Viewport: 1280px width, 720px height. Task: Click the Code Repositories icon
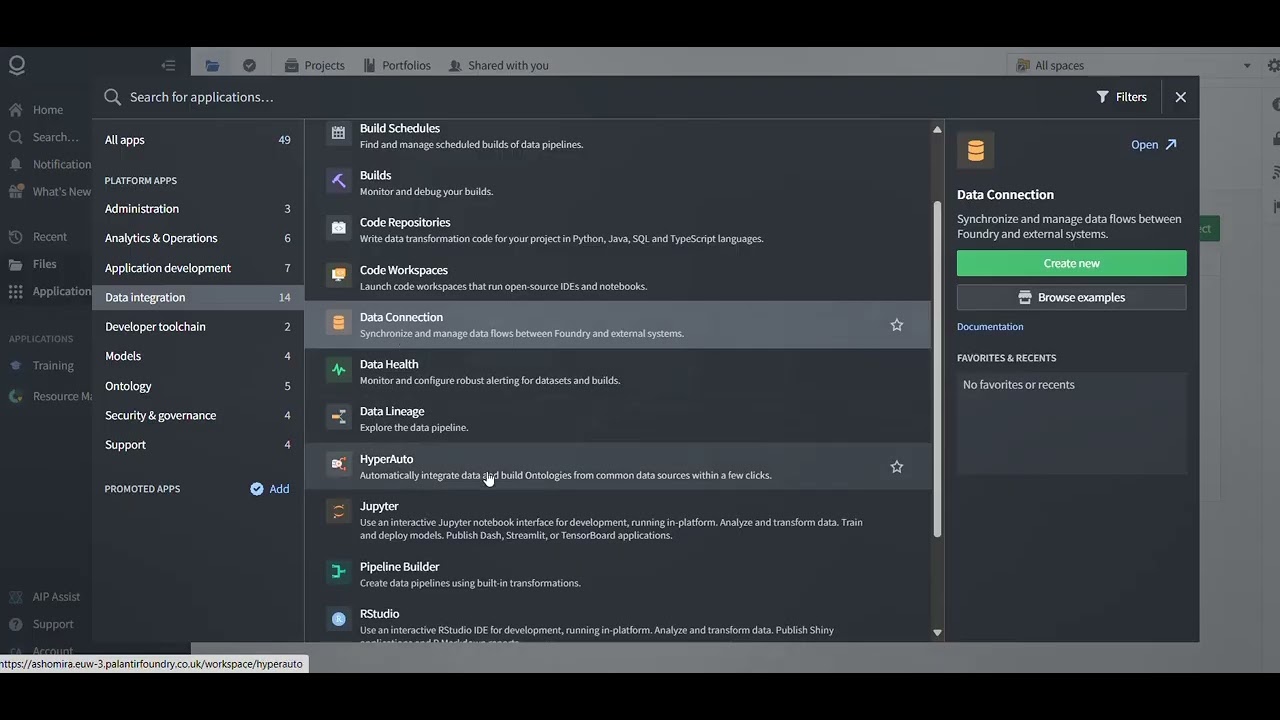pyautogui.click(x=339, y=228)
